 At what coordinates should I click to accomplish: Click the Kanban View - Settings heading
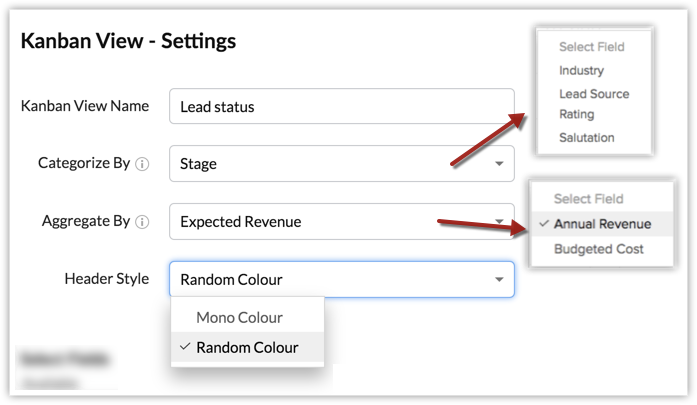(x=128, y=42)
